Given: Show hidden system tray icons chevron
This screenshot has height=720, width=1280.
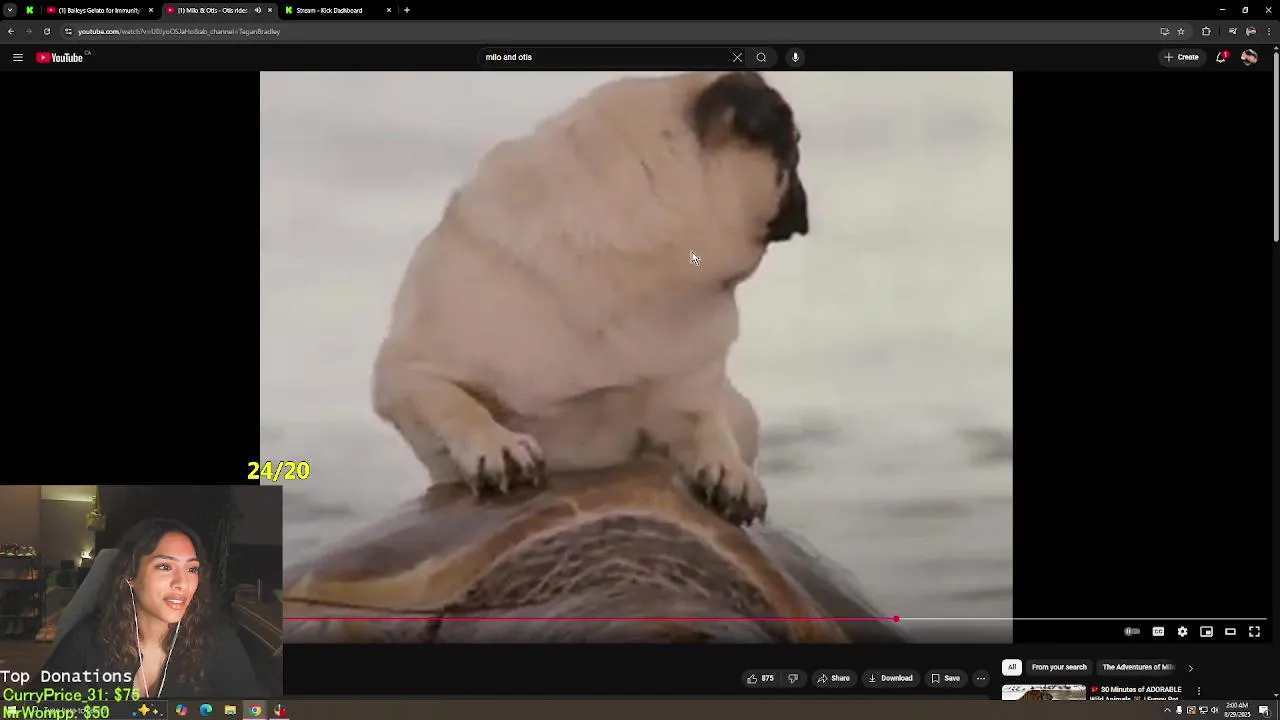Looking at the screenshot, I should [1167, 711].
